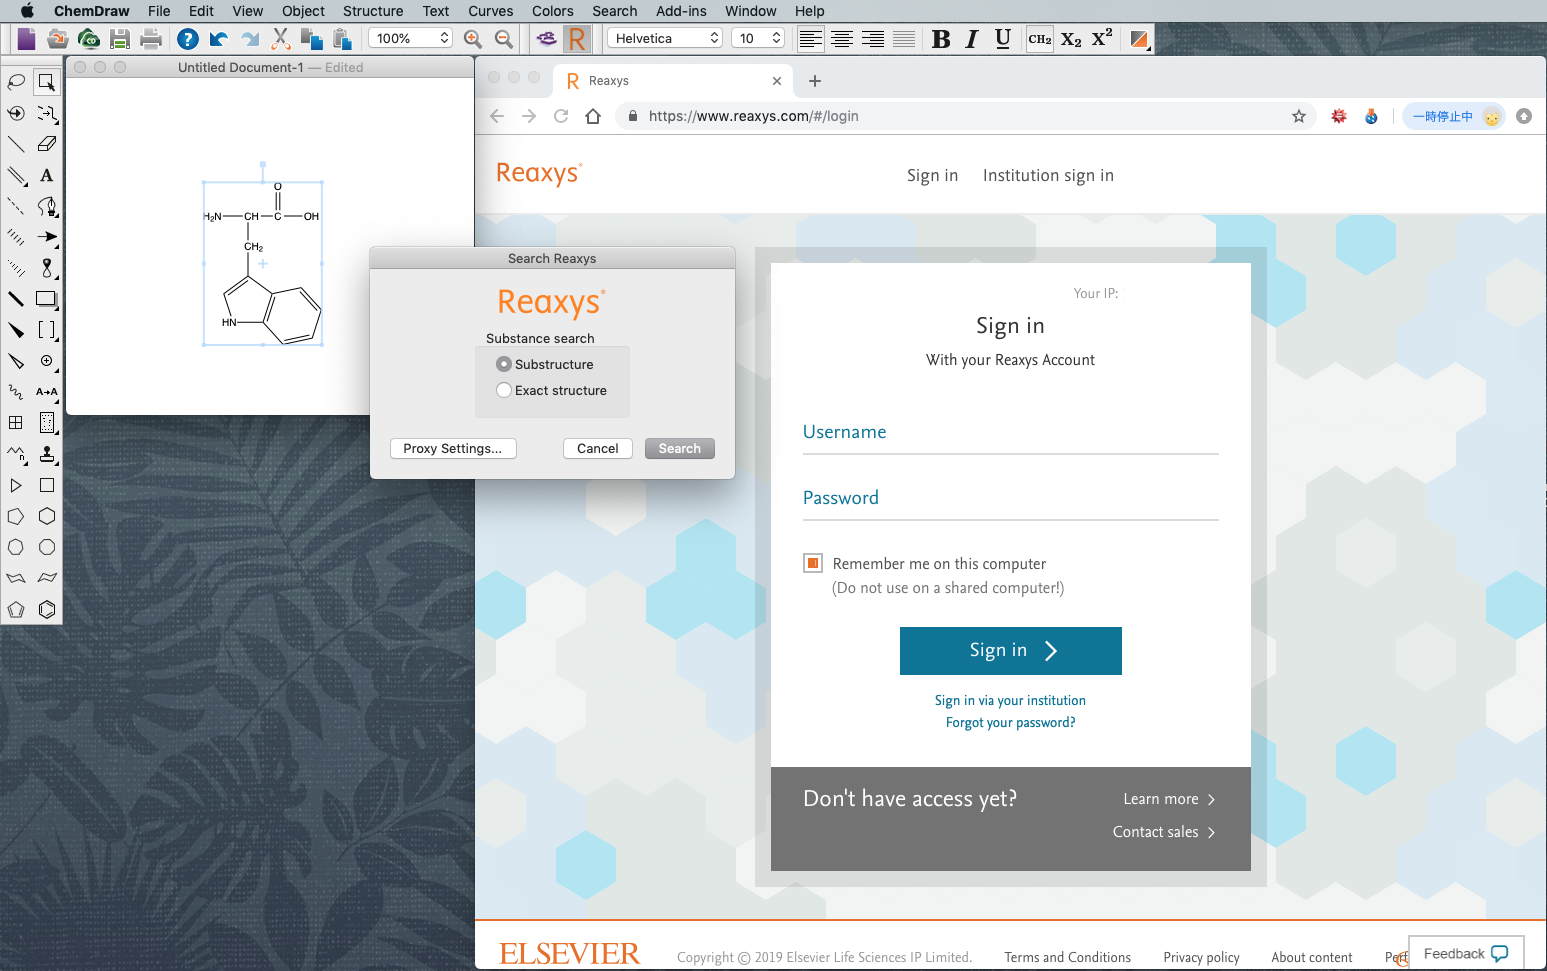Click the Undo arrow icon
Screen dimensions: 1547x971
218,39
